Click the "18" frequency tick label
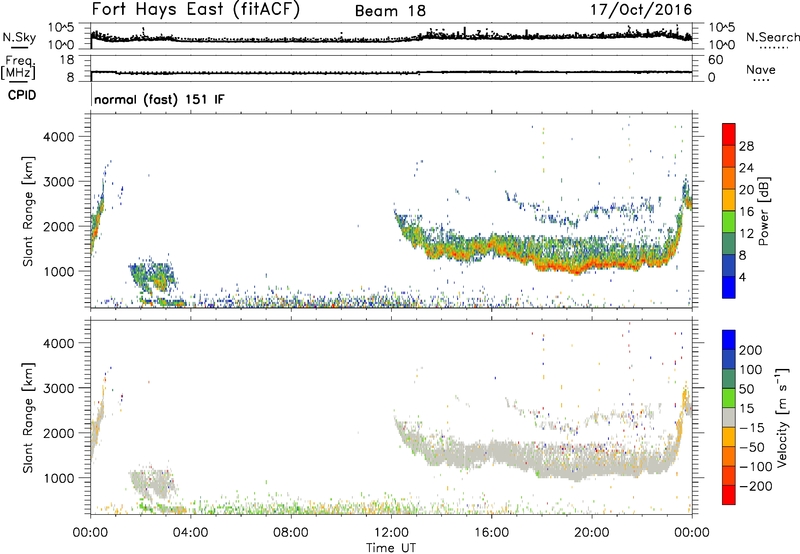 pos(67,60)
